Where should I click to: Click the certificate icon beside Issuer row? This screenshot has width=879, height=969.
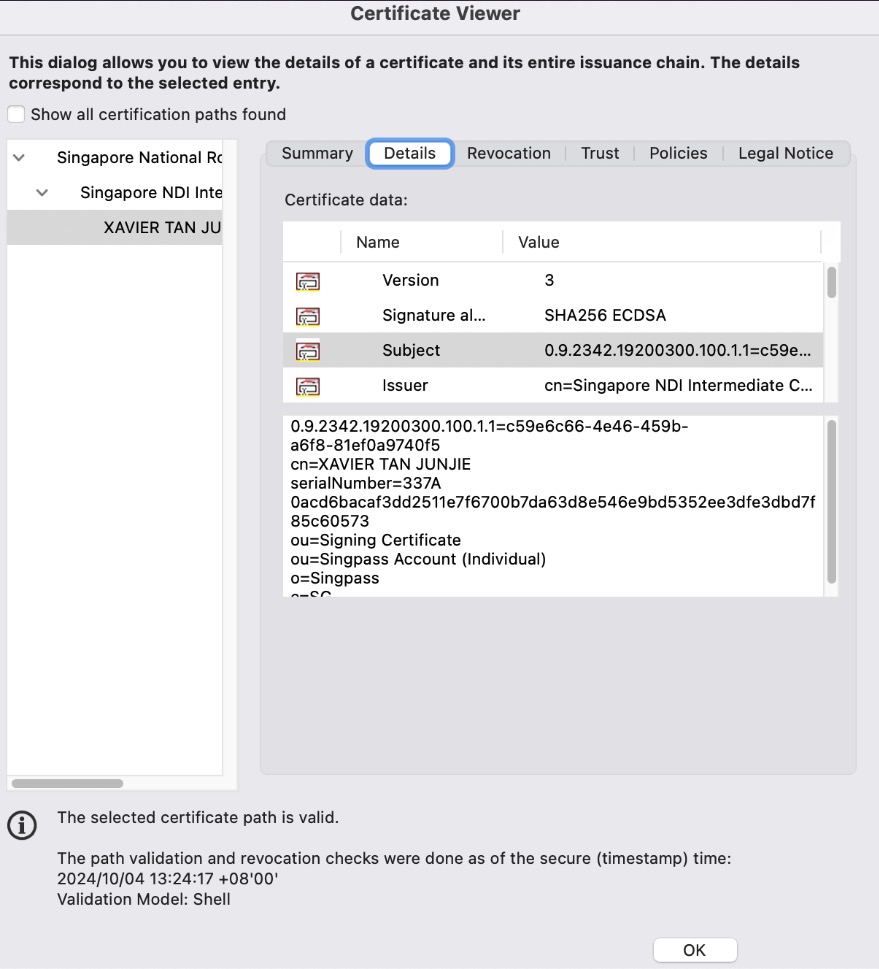pos(308,386)
